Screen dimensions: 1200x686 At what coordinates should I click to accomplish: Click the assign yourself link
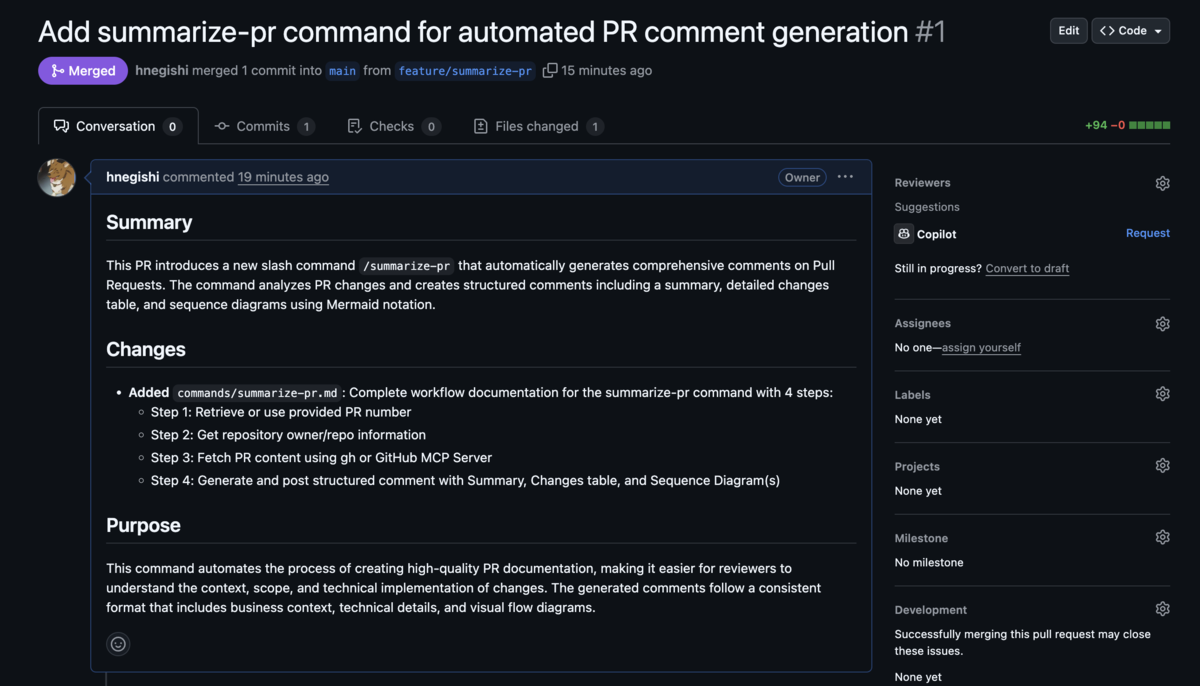pos(981,348)
